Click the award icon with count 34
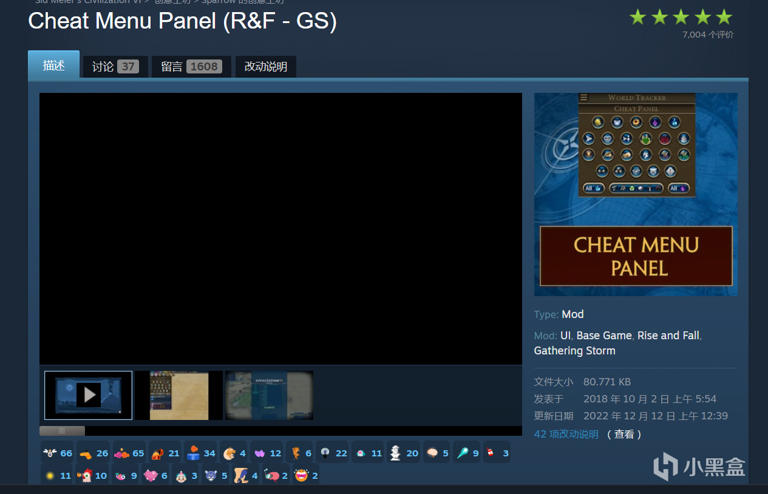Screen dimensions: 768x494 pyautogui.click(x=193, y=453)
